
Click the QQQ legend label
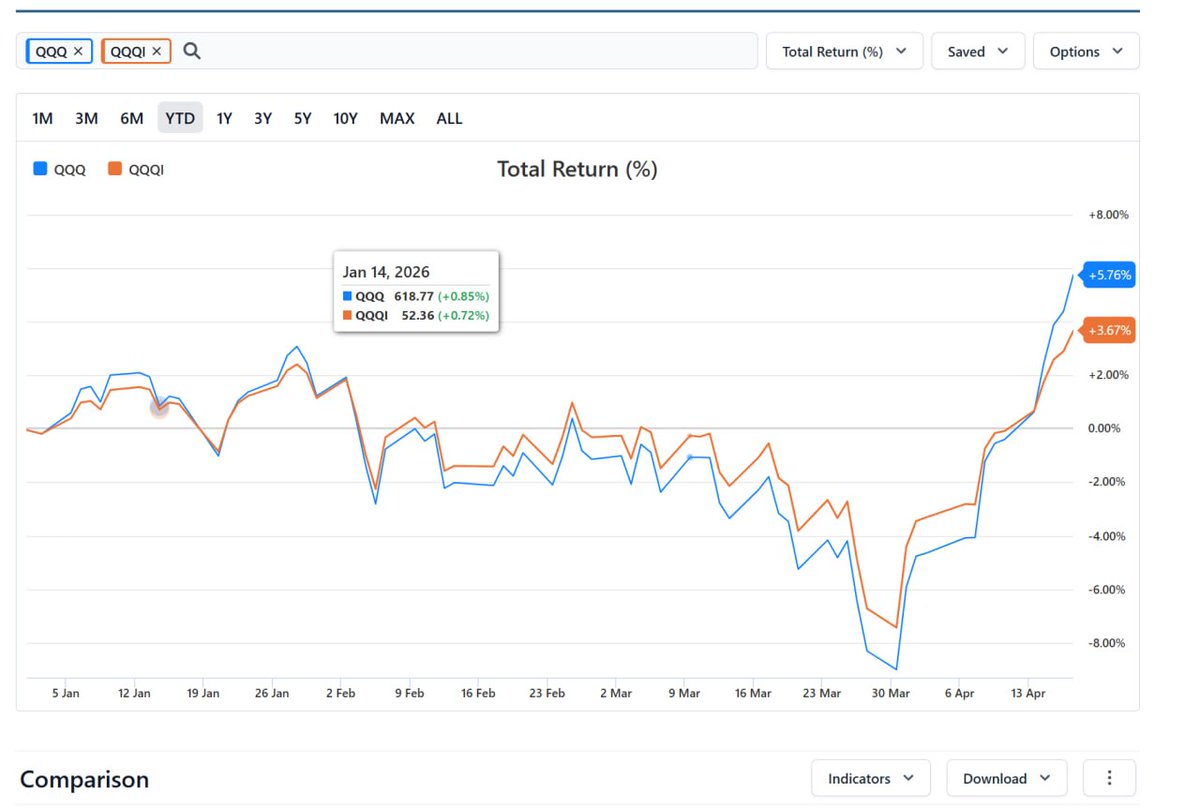coord(70,170)
